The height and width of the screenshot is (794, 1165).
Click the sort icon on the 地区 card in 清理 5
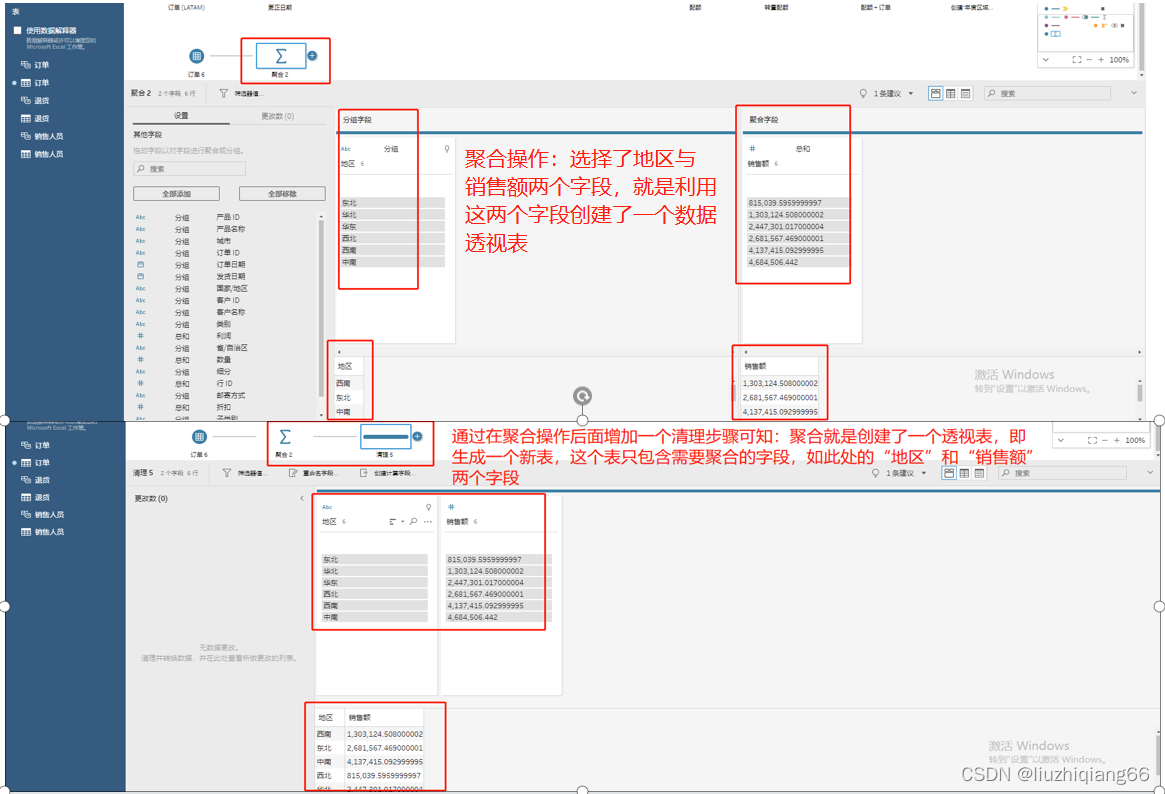[x=393, y=521]
